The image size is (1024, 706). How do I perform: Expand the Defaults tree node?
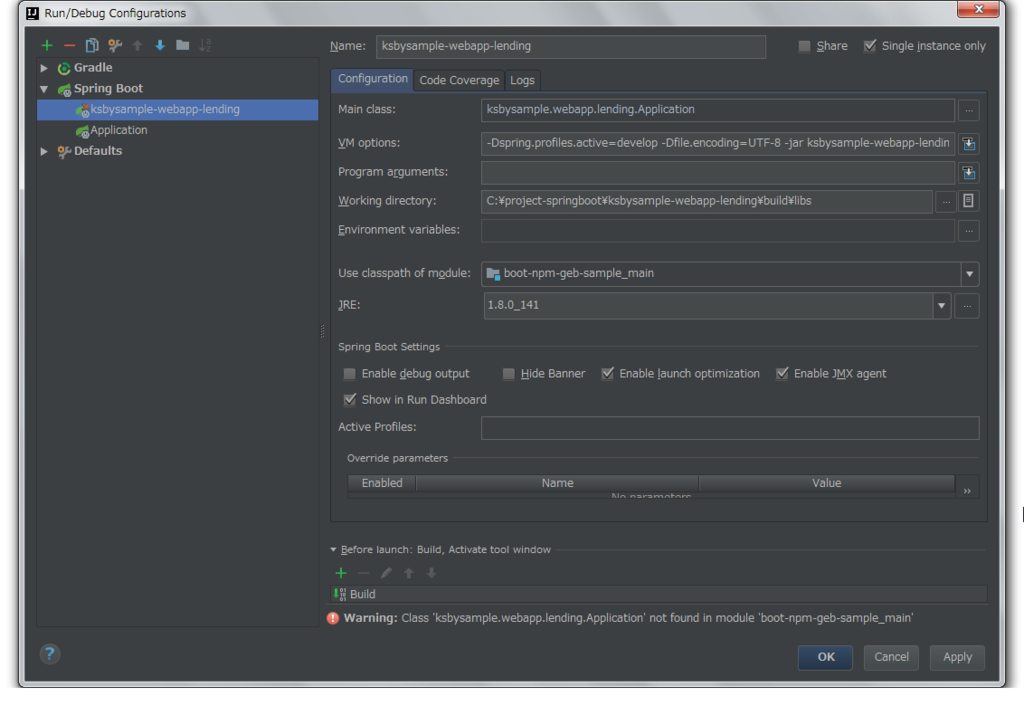[x=44, y=152]
